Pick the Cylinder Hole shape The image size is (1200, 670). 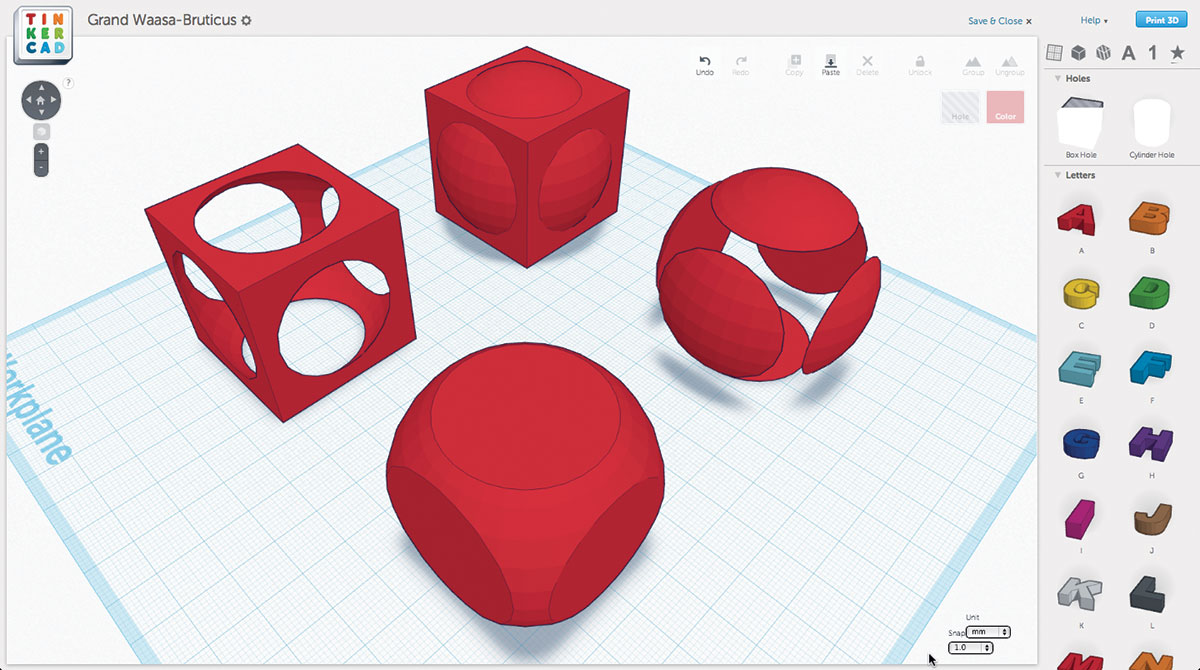[1152, 129]
